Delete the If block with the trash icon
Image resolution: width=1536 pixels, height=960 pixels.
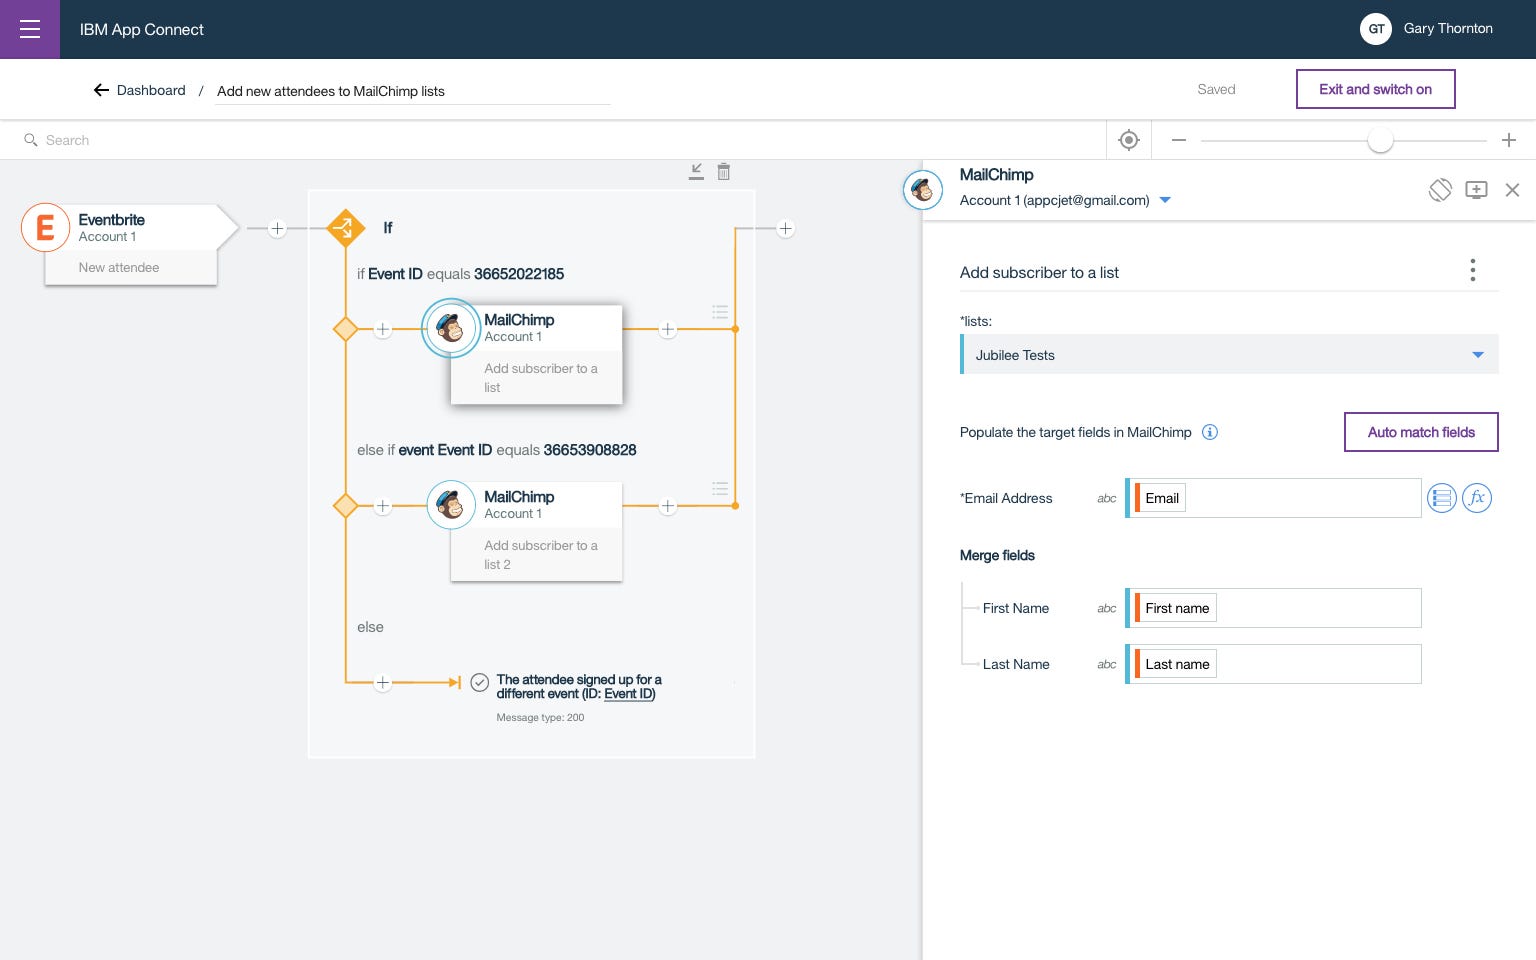pyautogui.click(x=724, y=172)
